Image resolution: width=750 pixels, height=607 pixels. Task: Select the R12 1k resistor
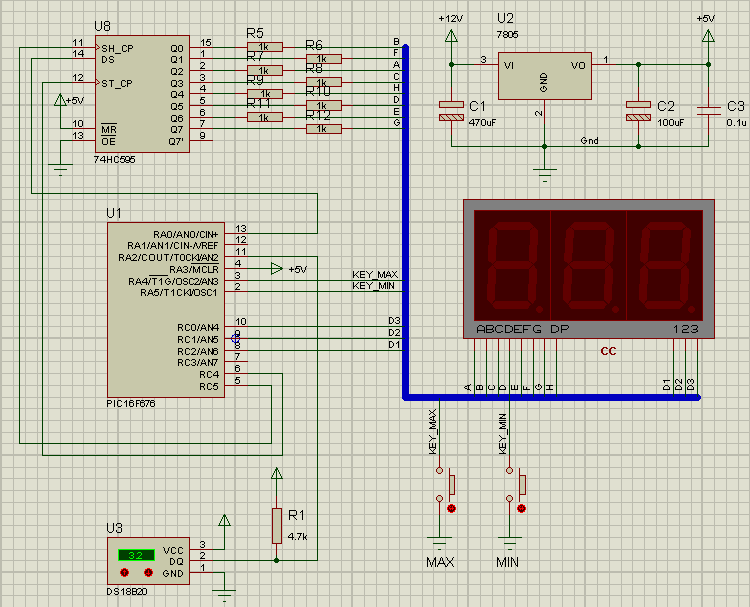point(323,128)
